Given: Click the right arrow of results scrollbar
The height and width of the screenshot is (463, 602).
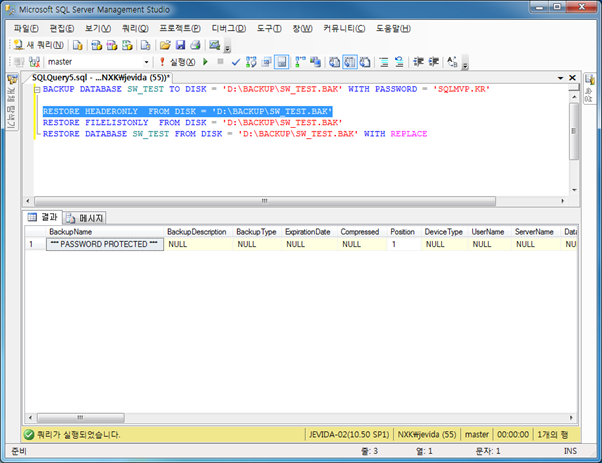Looking at the screenshot, I should (x=571, y=417).
